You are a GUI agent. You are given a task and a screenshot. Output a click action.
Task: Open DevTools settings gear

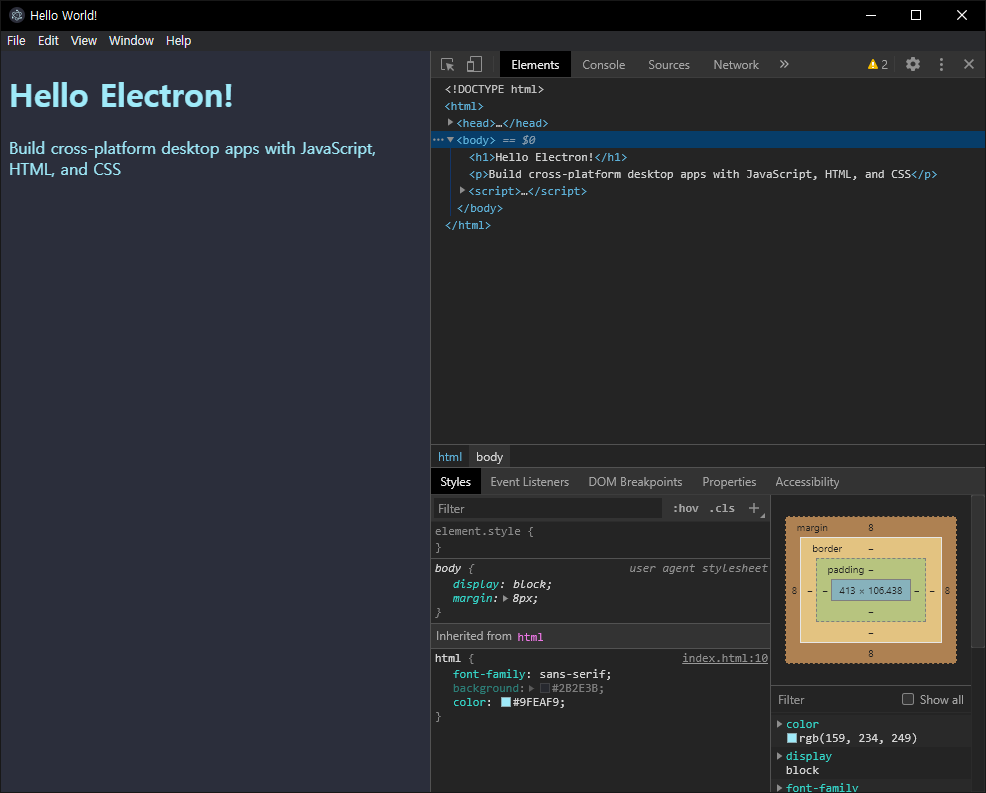tap(912, 64)
